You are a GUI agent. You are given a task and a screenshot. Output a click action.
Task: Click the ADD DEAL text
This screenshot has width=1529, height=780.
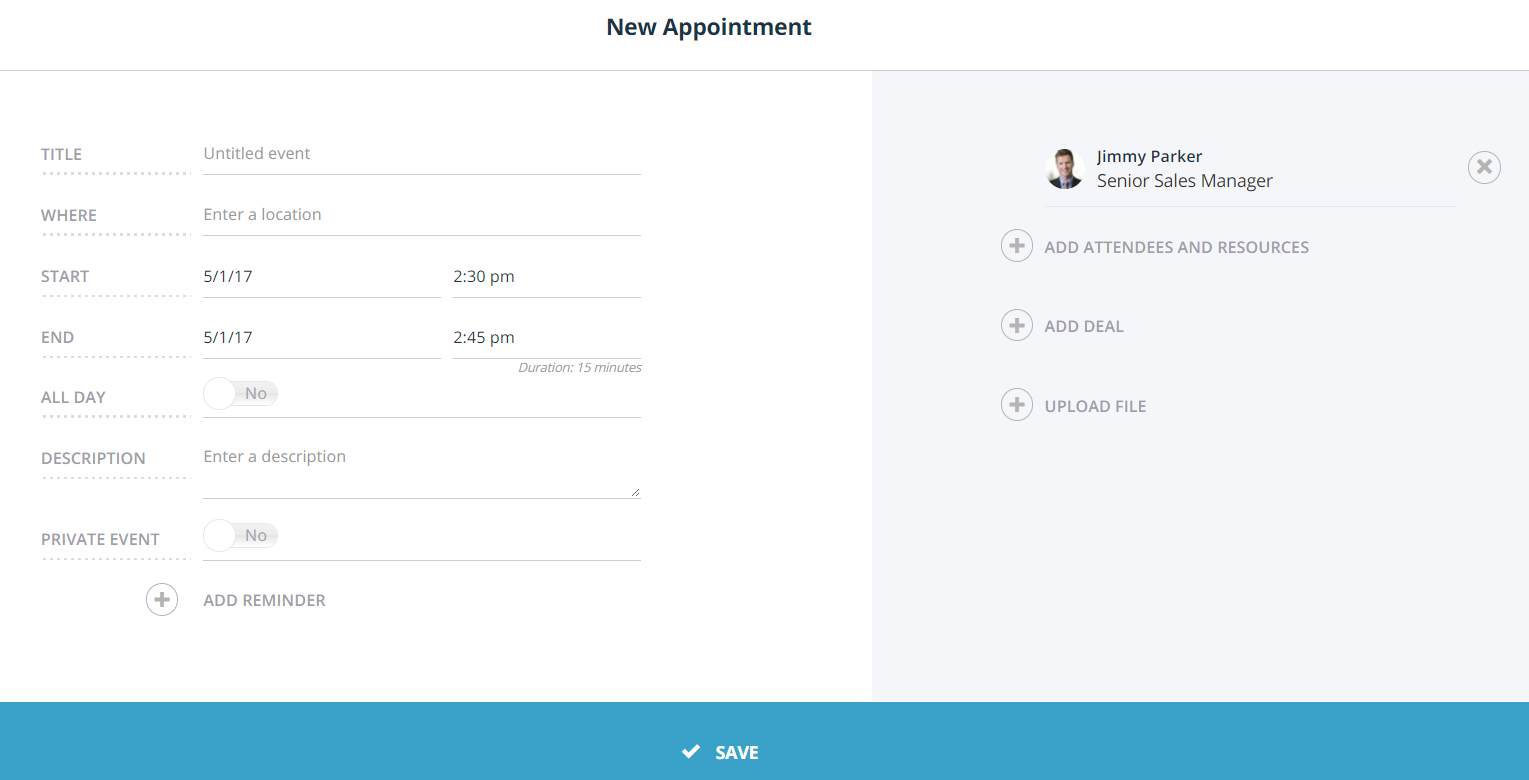pyautogui.click(x=1084, y=326)
